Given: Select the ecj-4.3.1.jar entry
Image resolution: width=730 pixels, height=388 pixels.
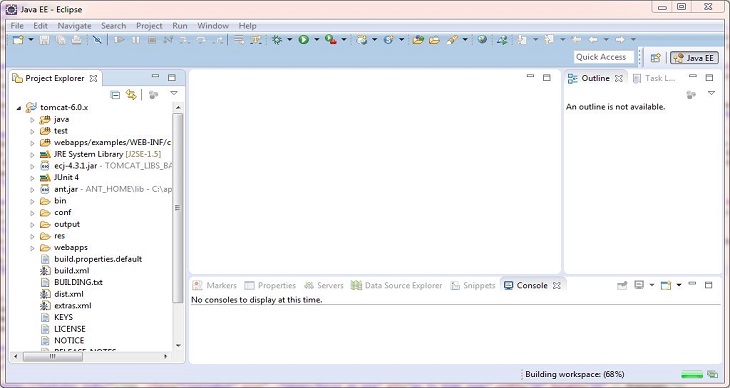Looking at the screenshot, I should pos(75,166).
